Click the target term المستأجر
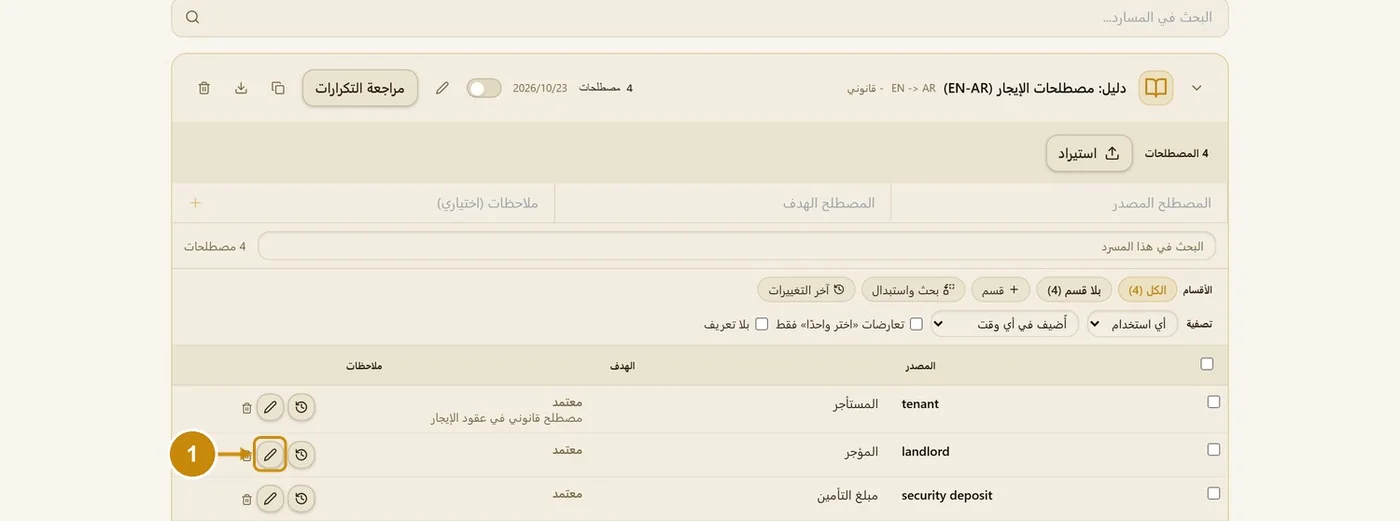The height and width of the screenshot is (521, 1400). coord(856,404)
